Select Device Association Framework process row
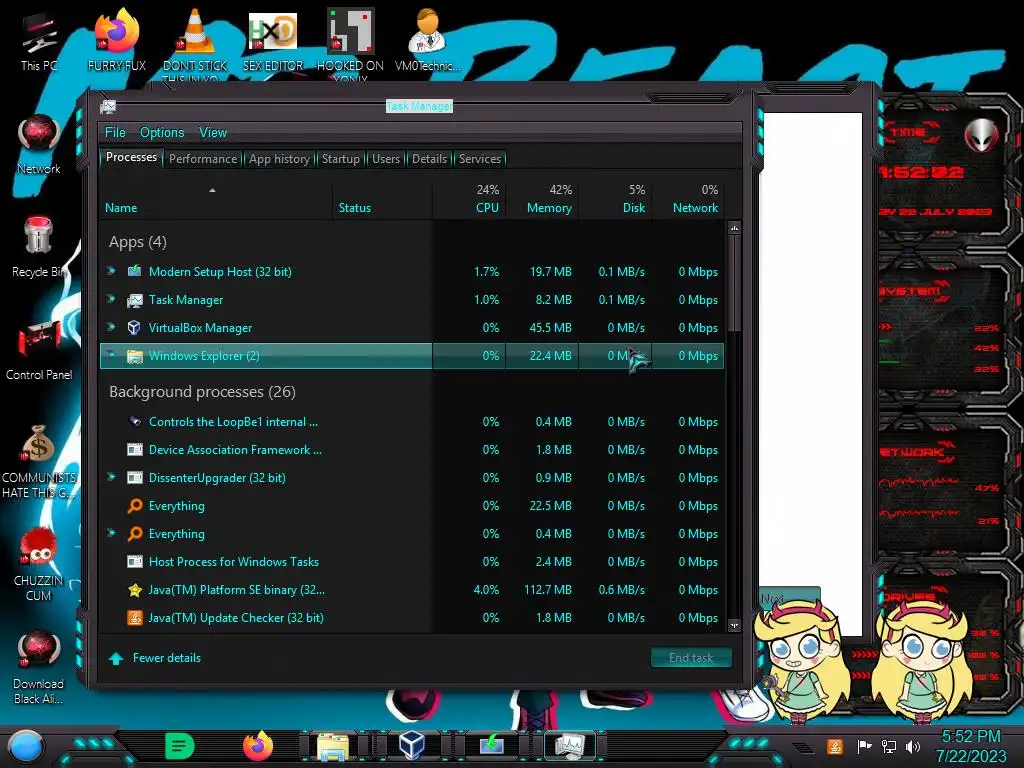This screenshot has width=1024, height=768. (x=412, y=449)
